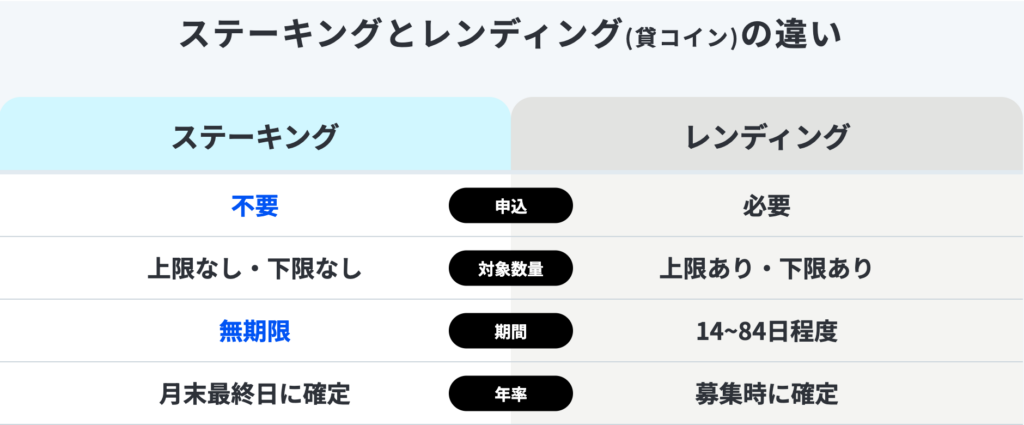Select the レンディング column header

coord(767,135)
